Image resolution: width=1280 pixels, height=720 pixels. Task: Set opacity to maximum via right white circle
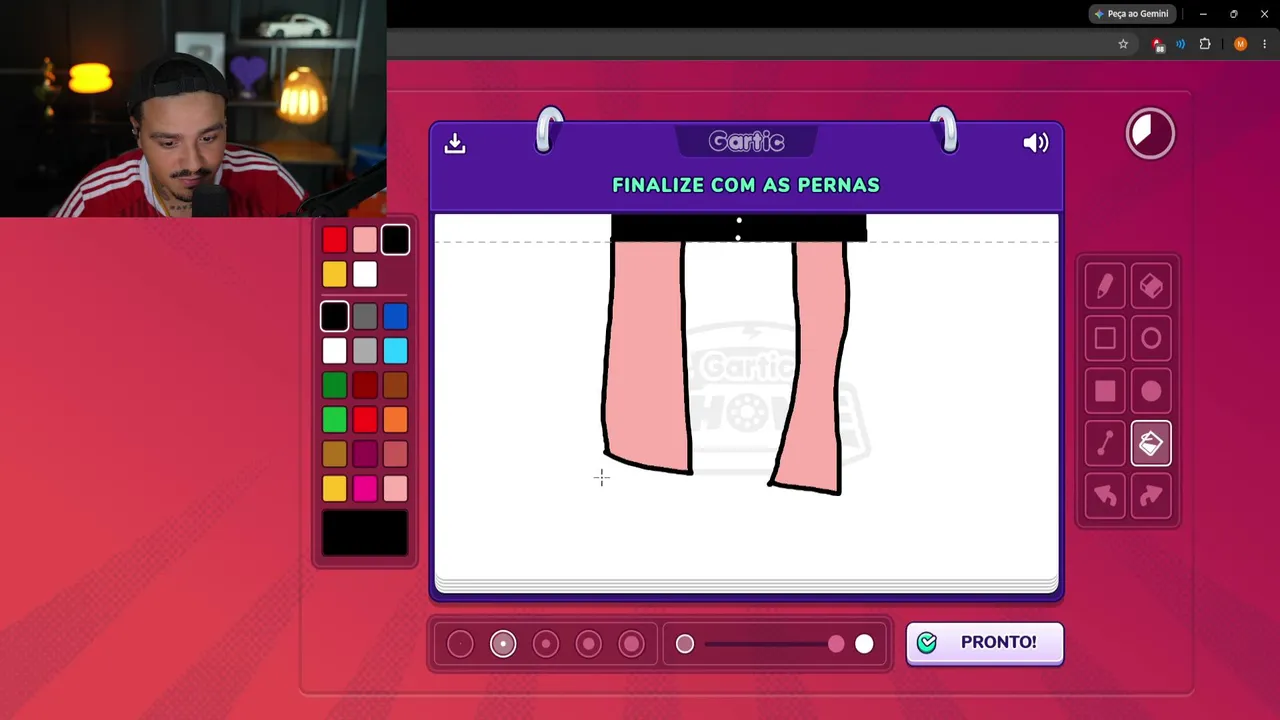click(x=864, y=644)
